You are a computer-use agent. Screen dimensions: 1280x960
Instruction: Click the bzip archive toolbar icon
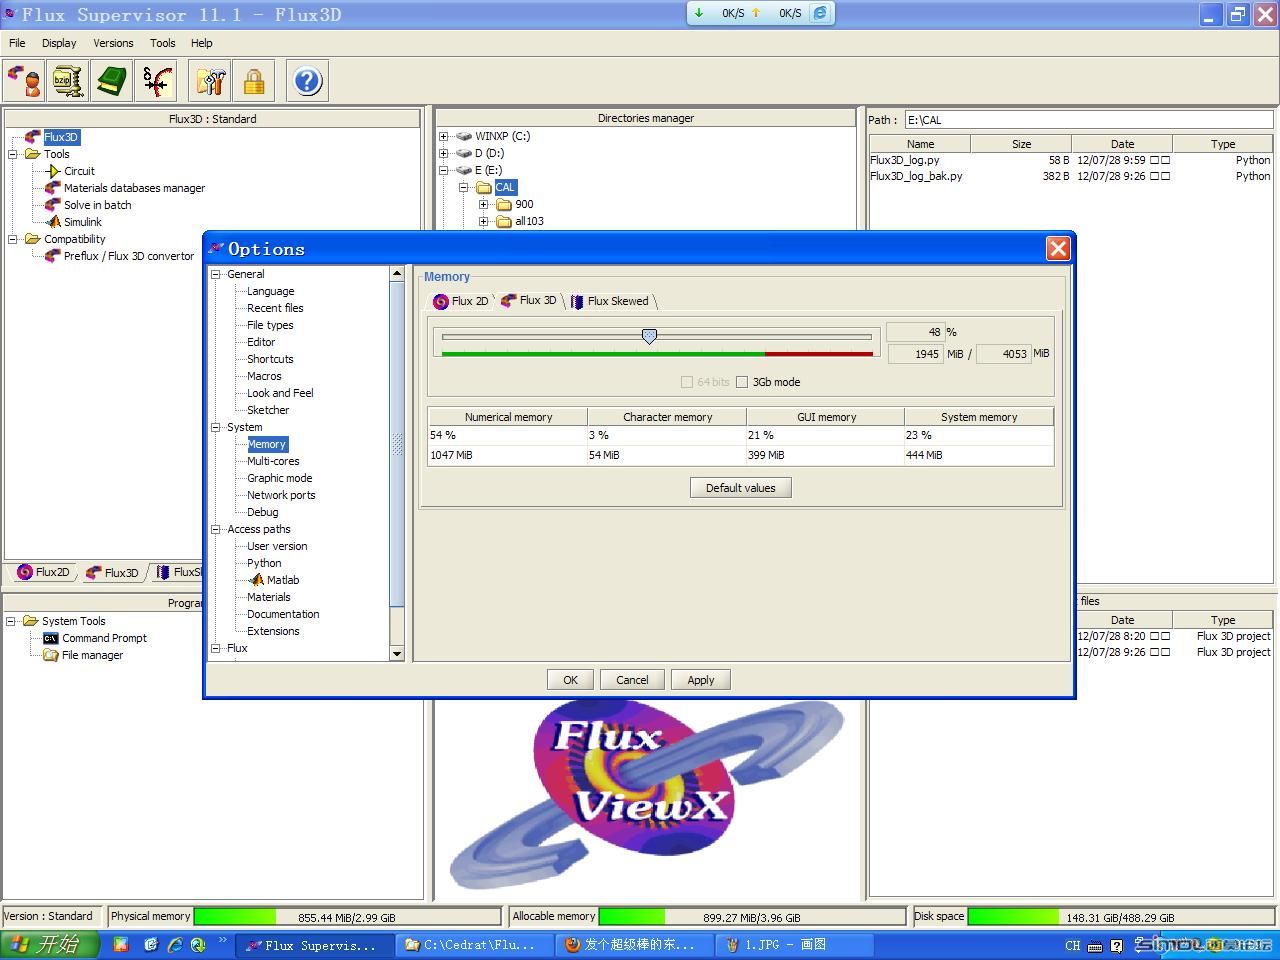coord(68,81)
